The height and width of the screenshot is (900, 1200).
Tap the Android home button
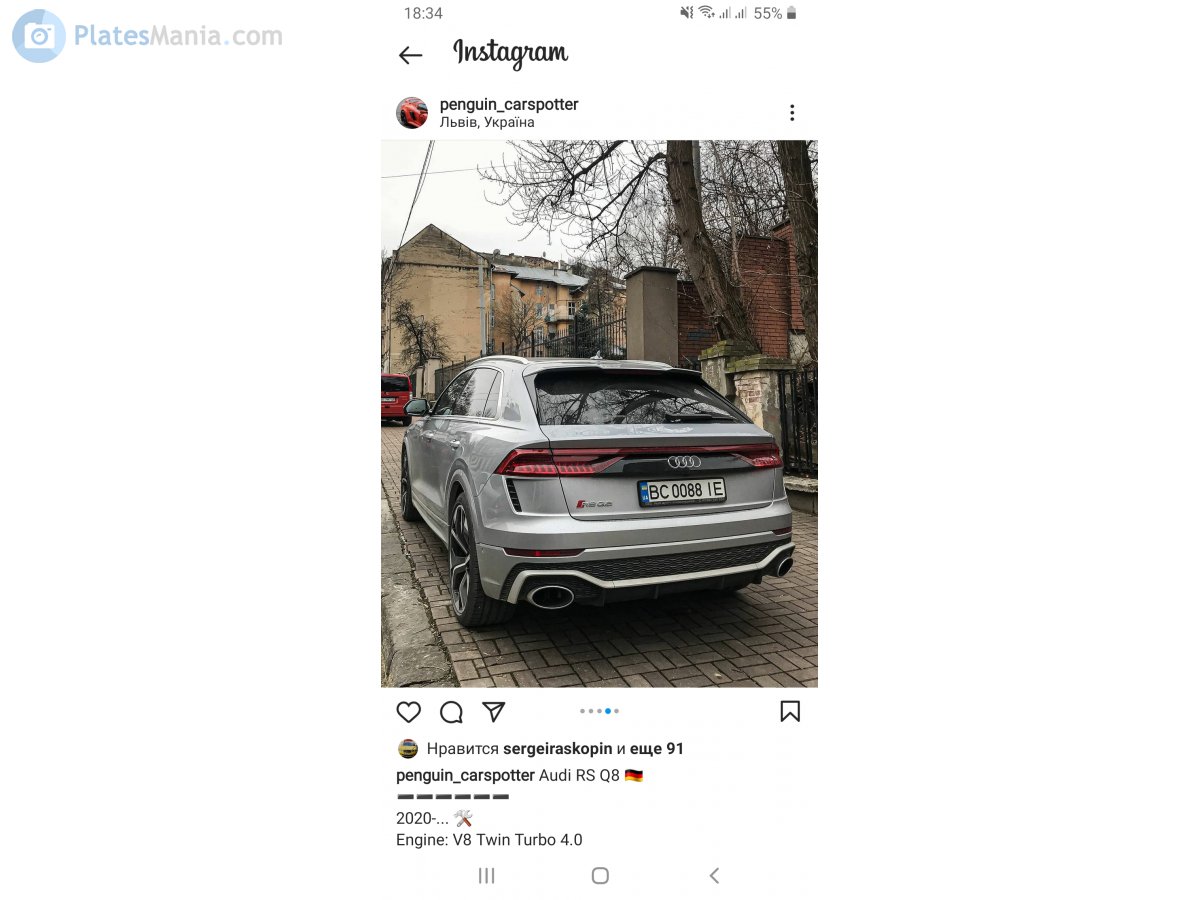(600, 876)
